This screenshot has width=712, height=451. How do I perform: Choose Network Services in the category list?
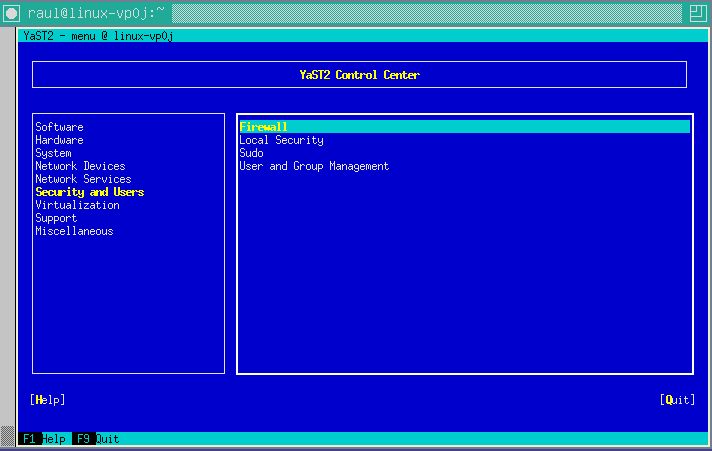tap(84, 179)
